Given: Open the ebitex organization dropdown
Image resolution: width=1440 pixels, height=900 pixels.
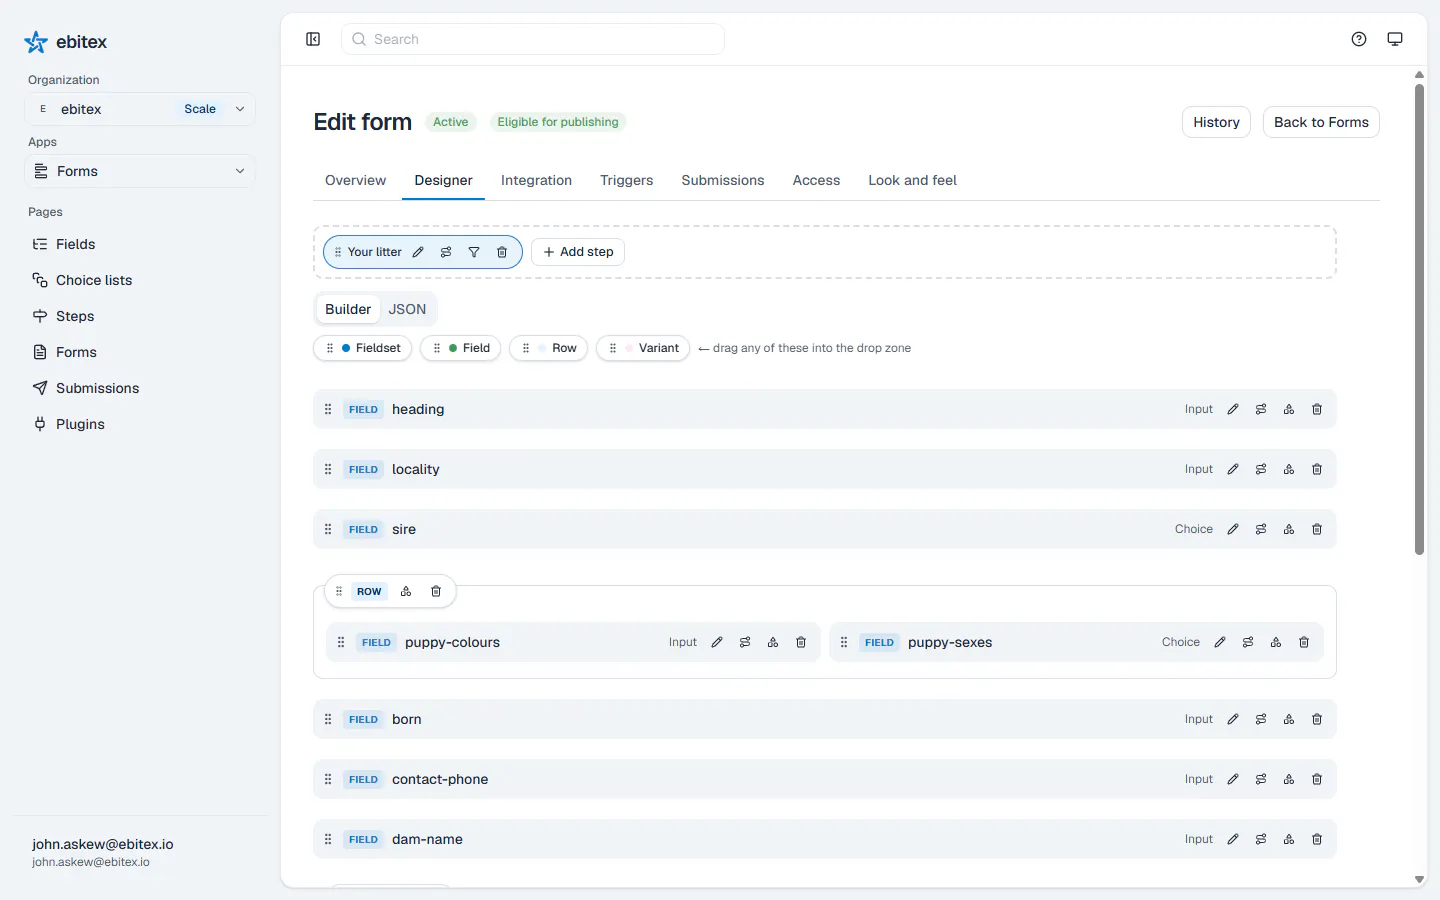Looking at the screenshot, I should tap(140, 109).
